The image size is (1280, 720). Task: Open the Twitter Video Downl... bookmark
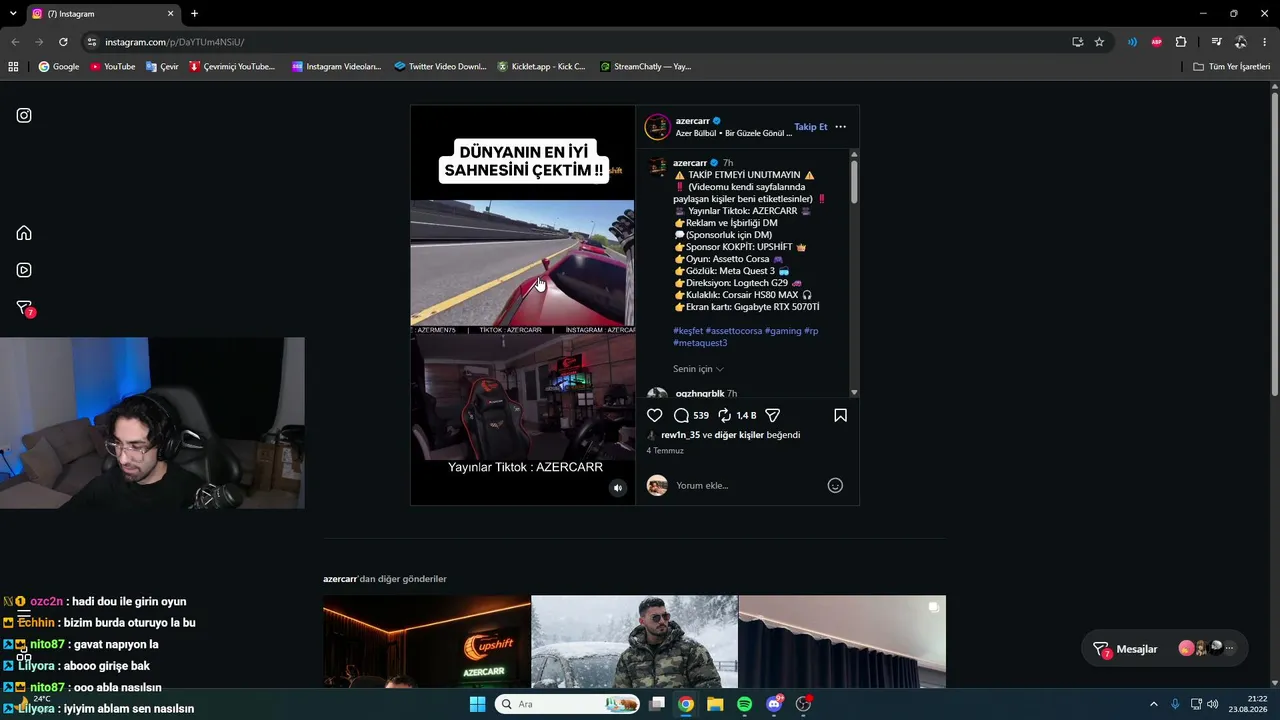point(440,67)
